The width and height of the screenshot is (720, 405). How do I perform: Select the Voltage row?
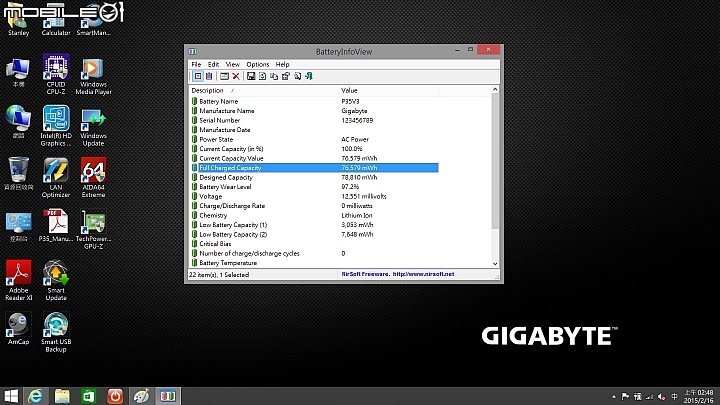point(314,197)
